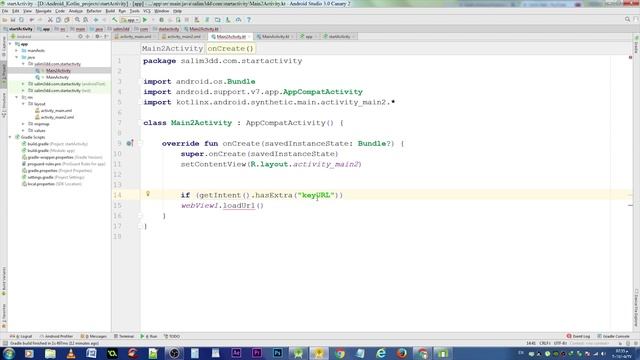Collapse the layout folder
The height and width of the screenshot is (360, 640).
pyautogui.click(x=23, y=104)
